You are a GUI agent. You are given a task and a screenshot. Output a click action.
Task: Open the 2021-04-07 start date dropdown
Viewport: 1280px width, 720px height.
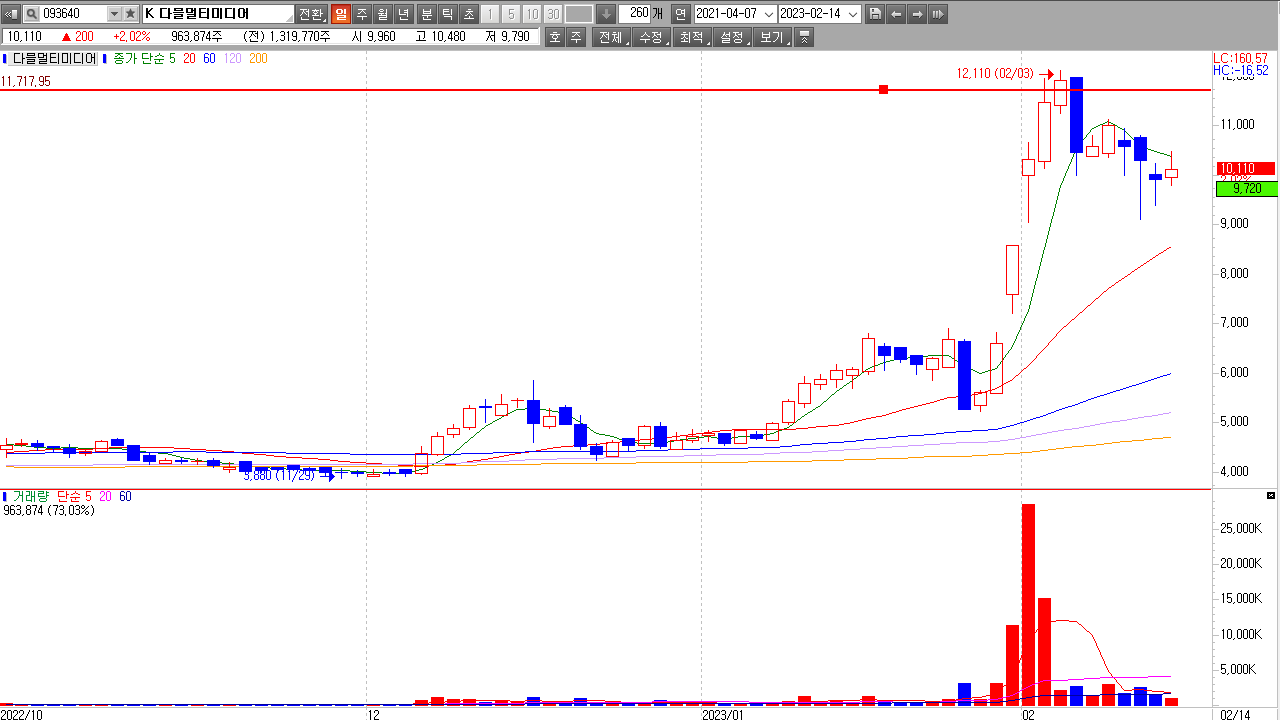(768, 14)
